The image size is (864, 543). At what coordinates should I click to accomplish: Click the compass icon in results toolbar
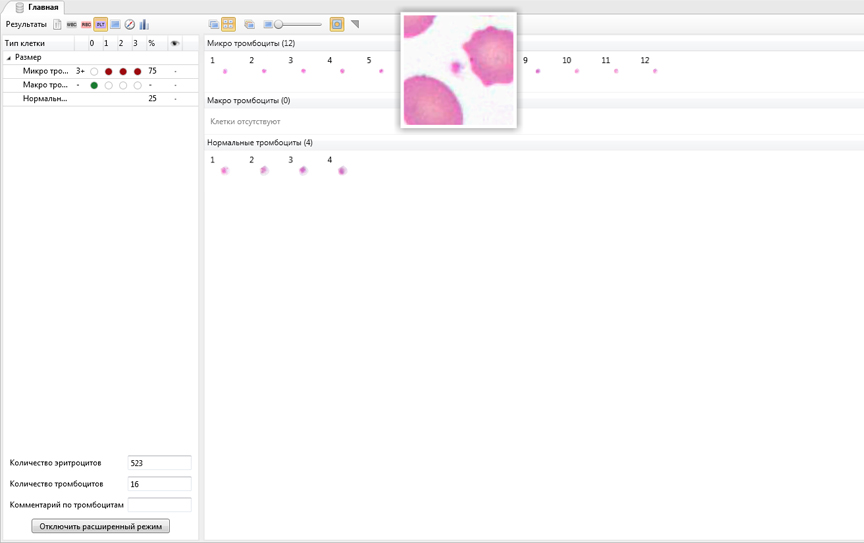[x=129, y=25]
